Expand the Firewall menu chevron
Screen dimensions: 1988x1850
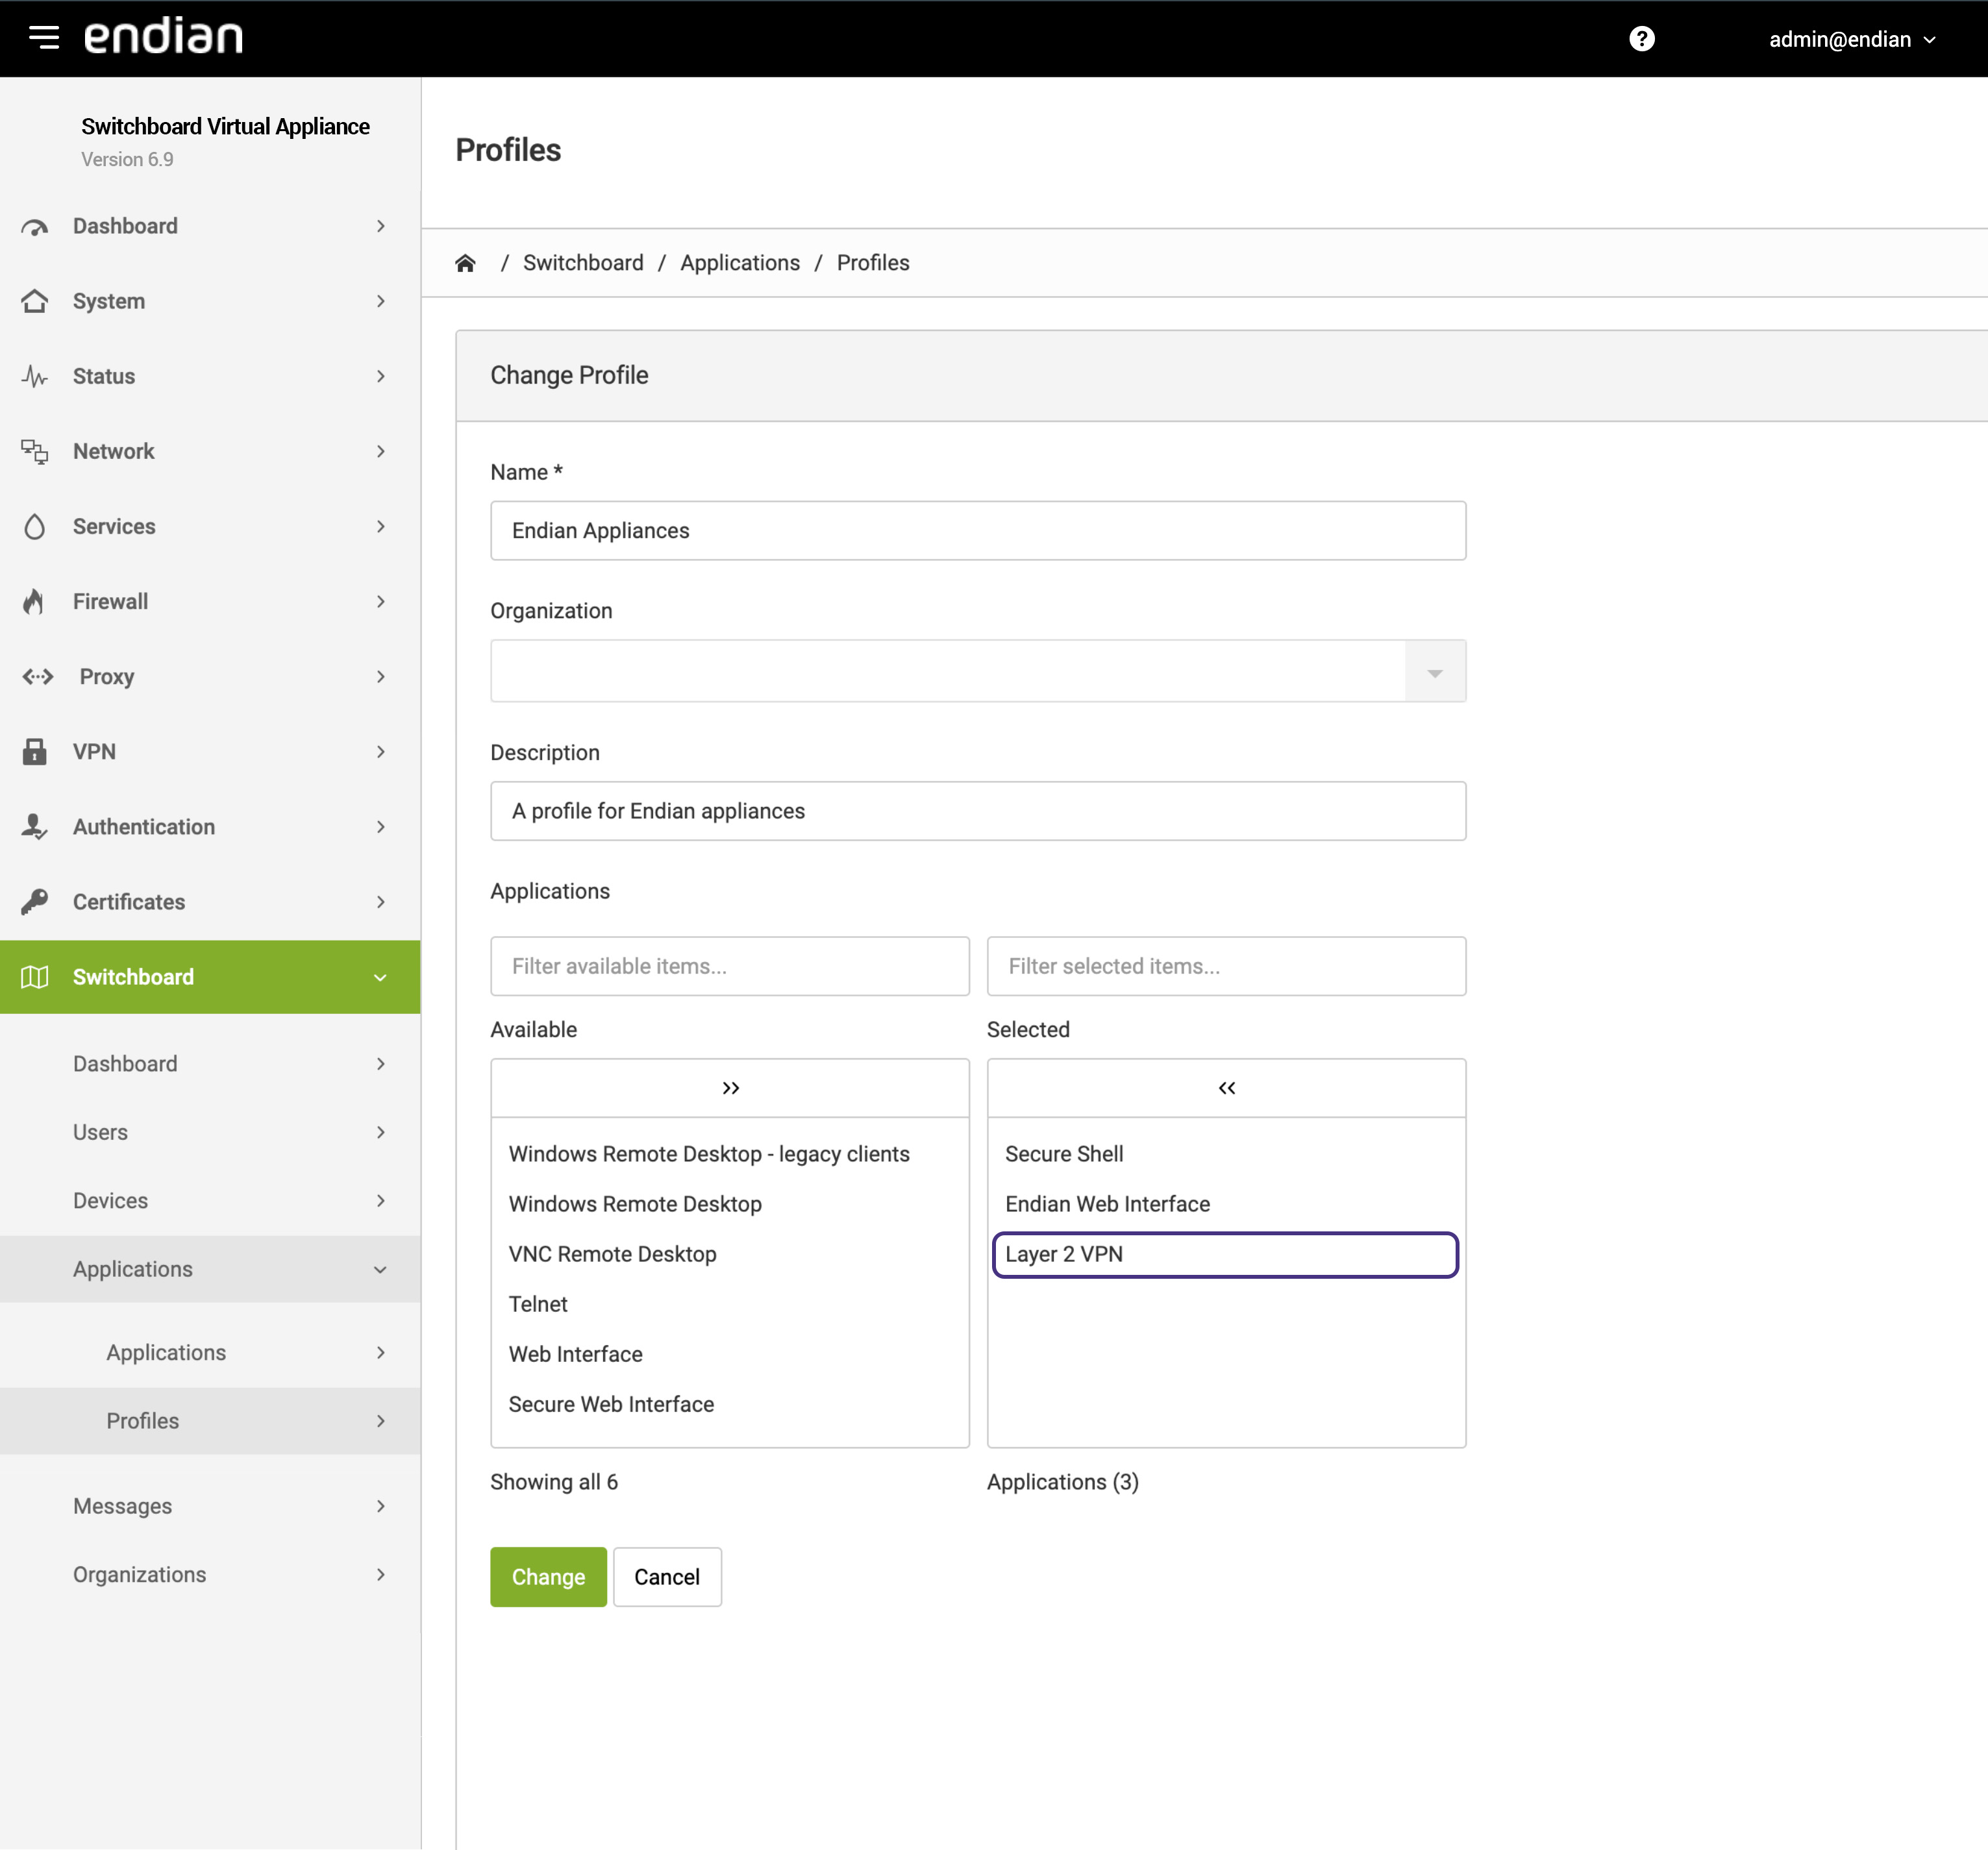tap(380, 601)
